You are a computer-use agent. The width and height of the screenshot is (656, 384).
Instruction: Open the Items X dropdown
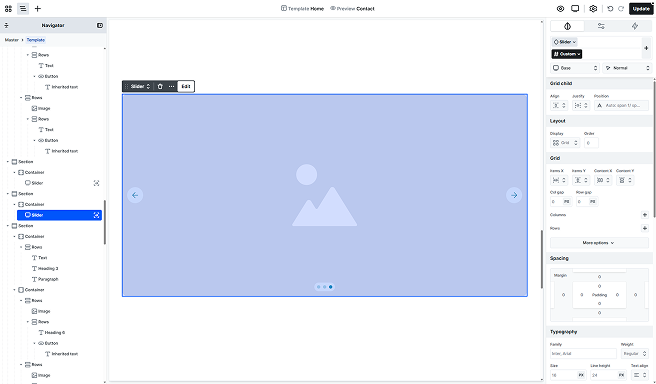click(x=559, y=180)
